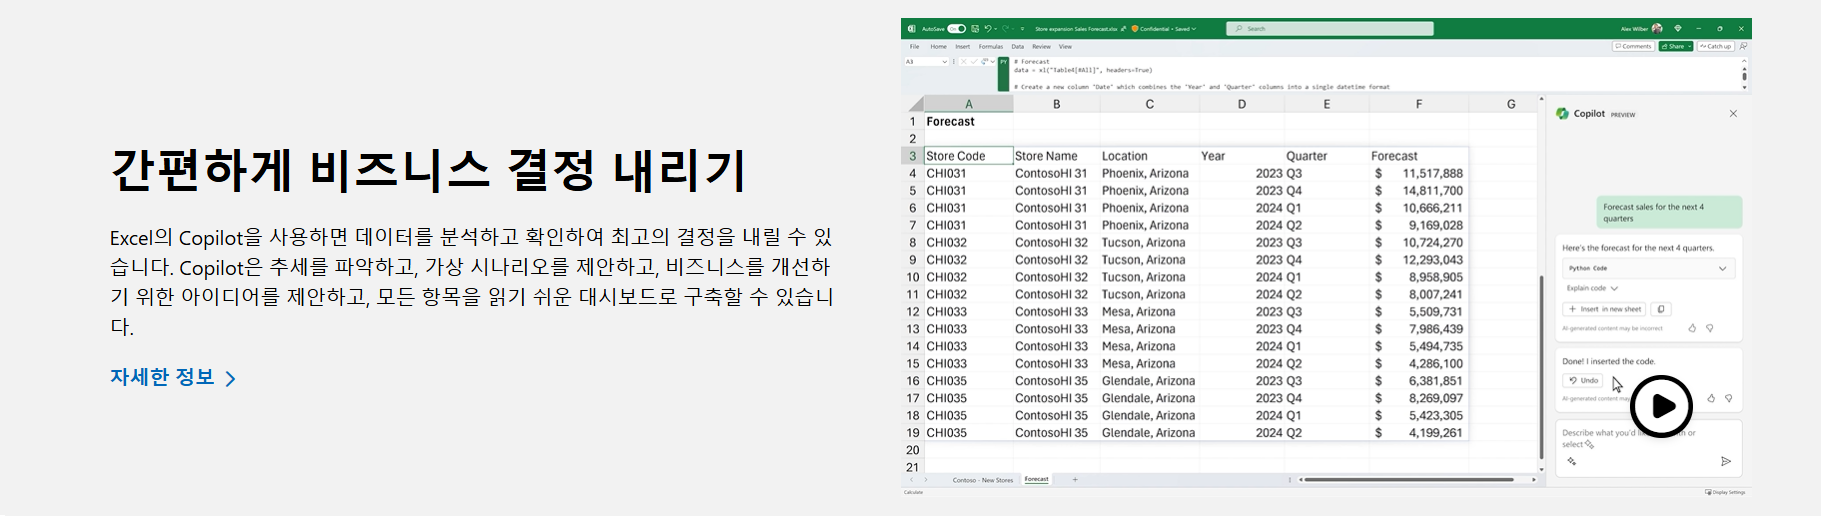This screenshot has height=517, width=1821.
Task: Open the Share dropdown arrow
Action: tap(1690, 46)
